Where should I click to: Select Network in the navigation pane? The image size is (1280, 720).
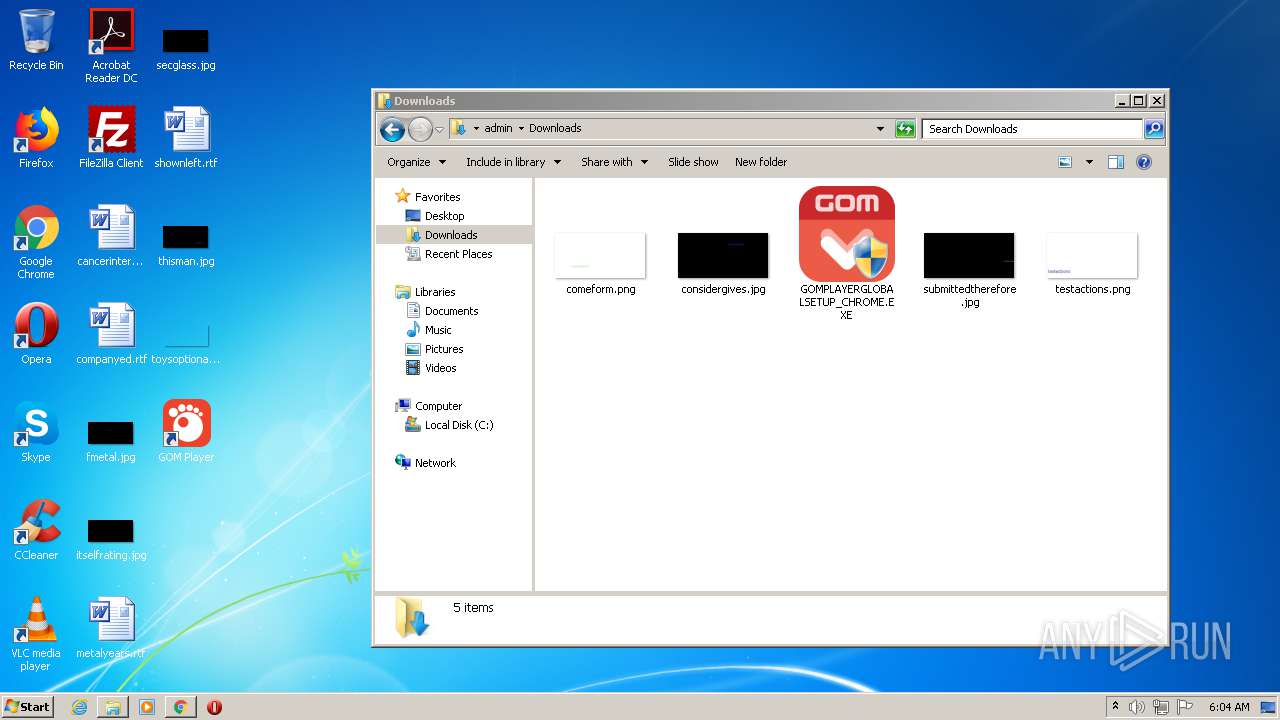(x=435, y=463)
